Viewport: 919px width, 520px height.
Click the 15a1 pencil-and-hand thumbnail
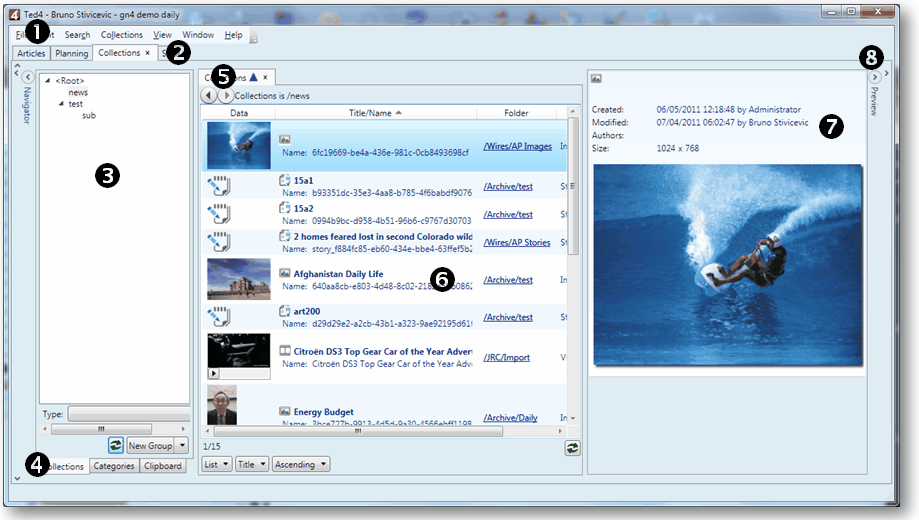click(x=219, y=186)
